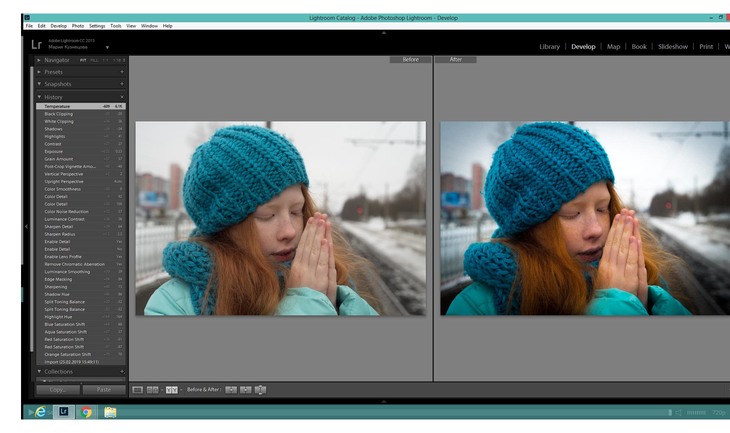This screenshot has height=433, width=730.
Task: Click the Before photo preview
Action: pos(281,218)
